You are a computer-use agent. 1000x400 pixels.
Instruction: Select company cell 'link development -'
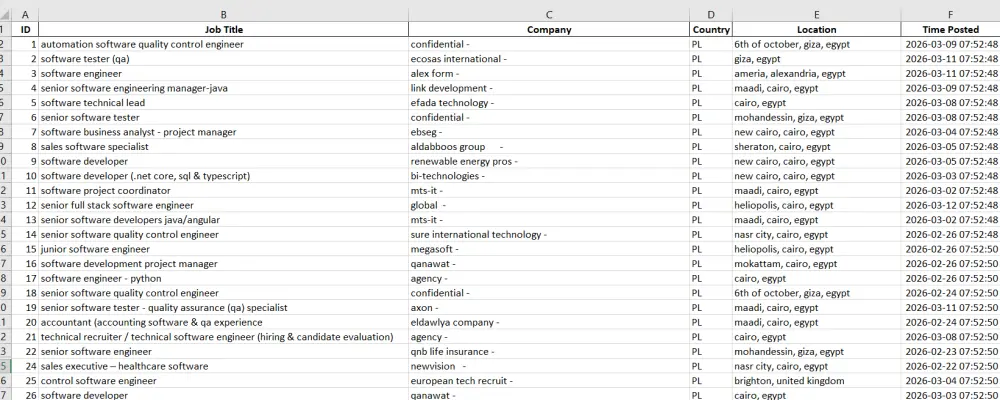[x=549, y=89]
